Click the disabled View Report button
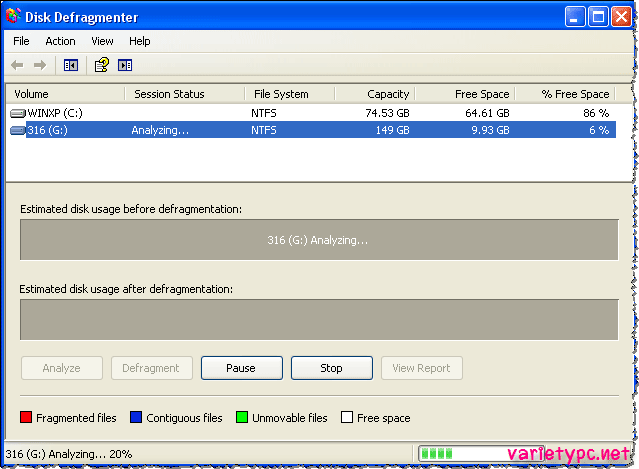The width and height of the screenshot is (639, 469). coord(422,368)
